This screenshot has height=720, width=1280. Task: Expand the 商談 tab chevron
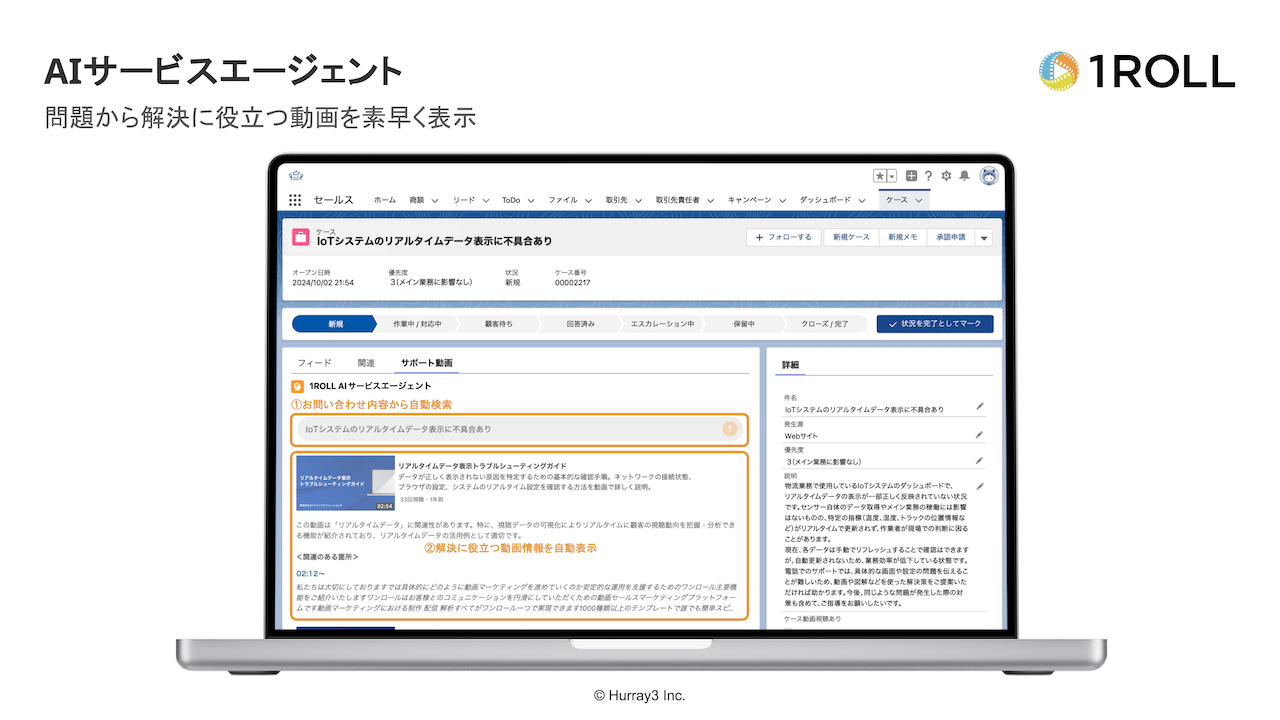pos(435,200)
